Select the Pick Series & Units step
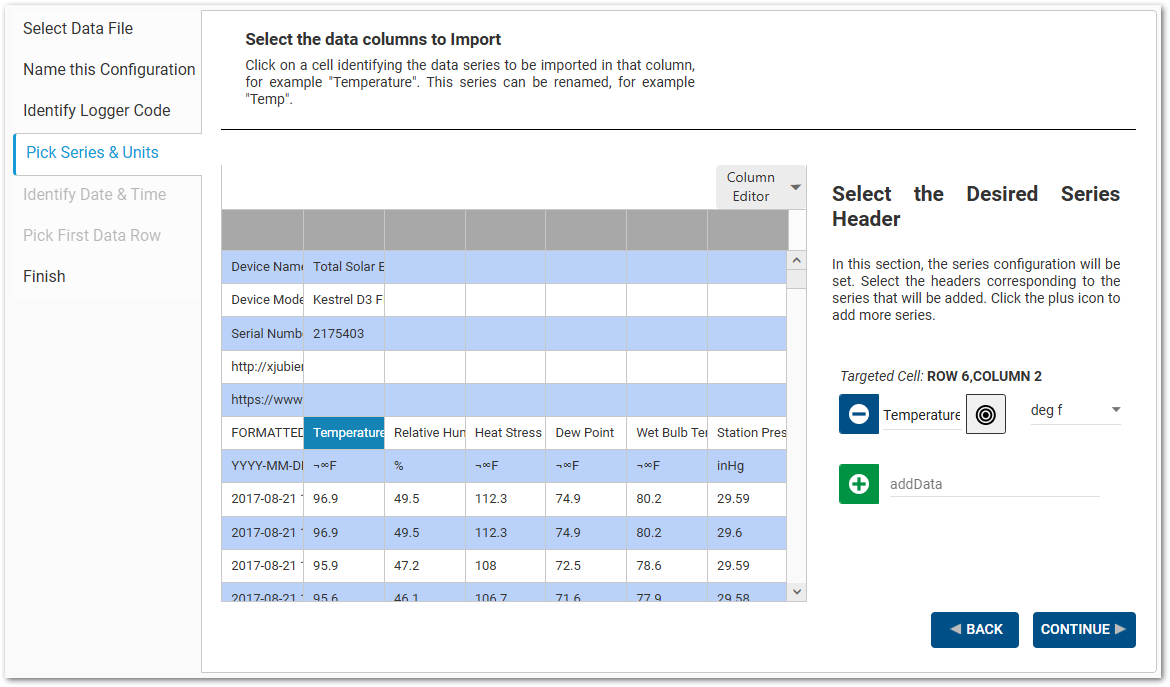Viewport: 1170px width, 687px height. point(92,152)
